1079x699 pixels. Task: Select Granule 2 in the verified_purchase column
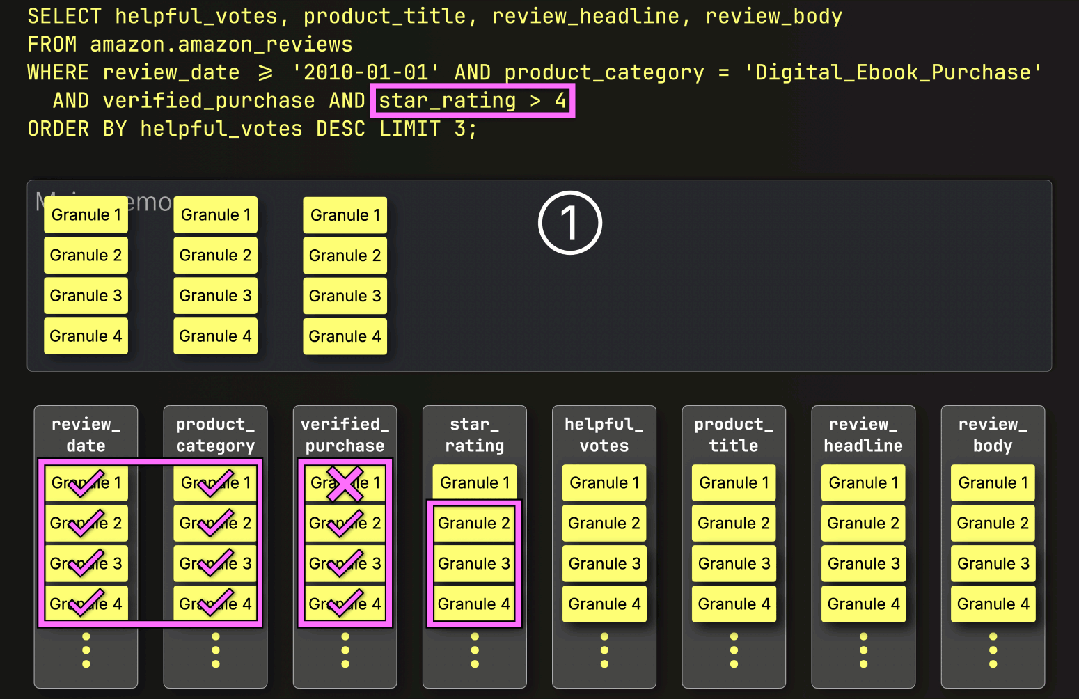345,524
